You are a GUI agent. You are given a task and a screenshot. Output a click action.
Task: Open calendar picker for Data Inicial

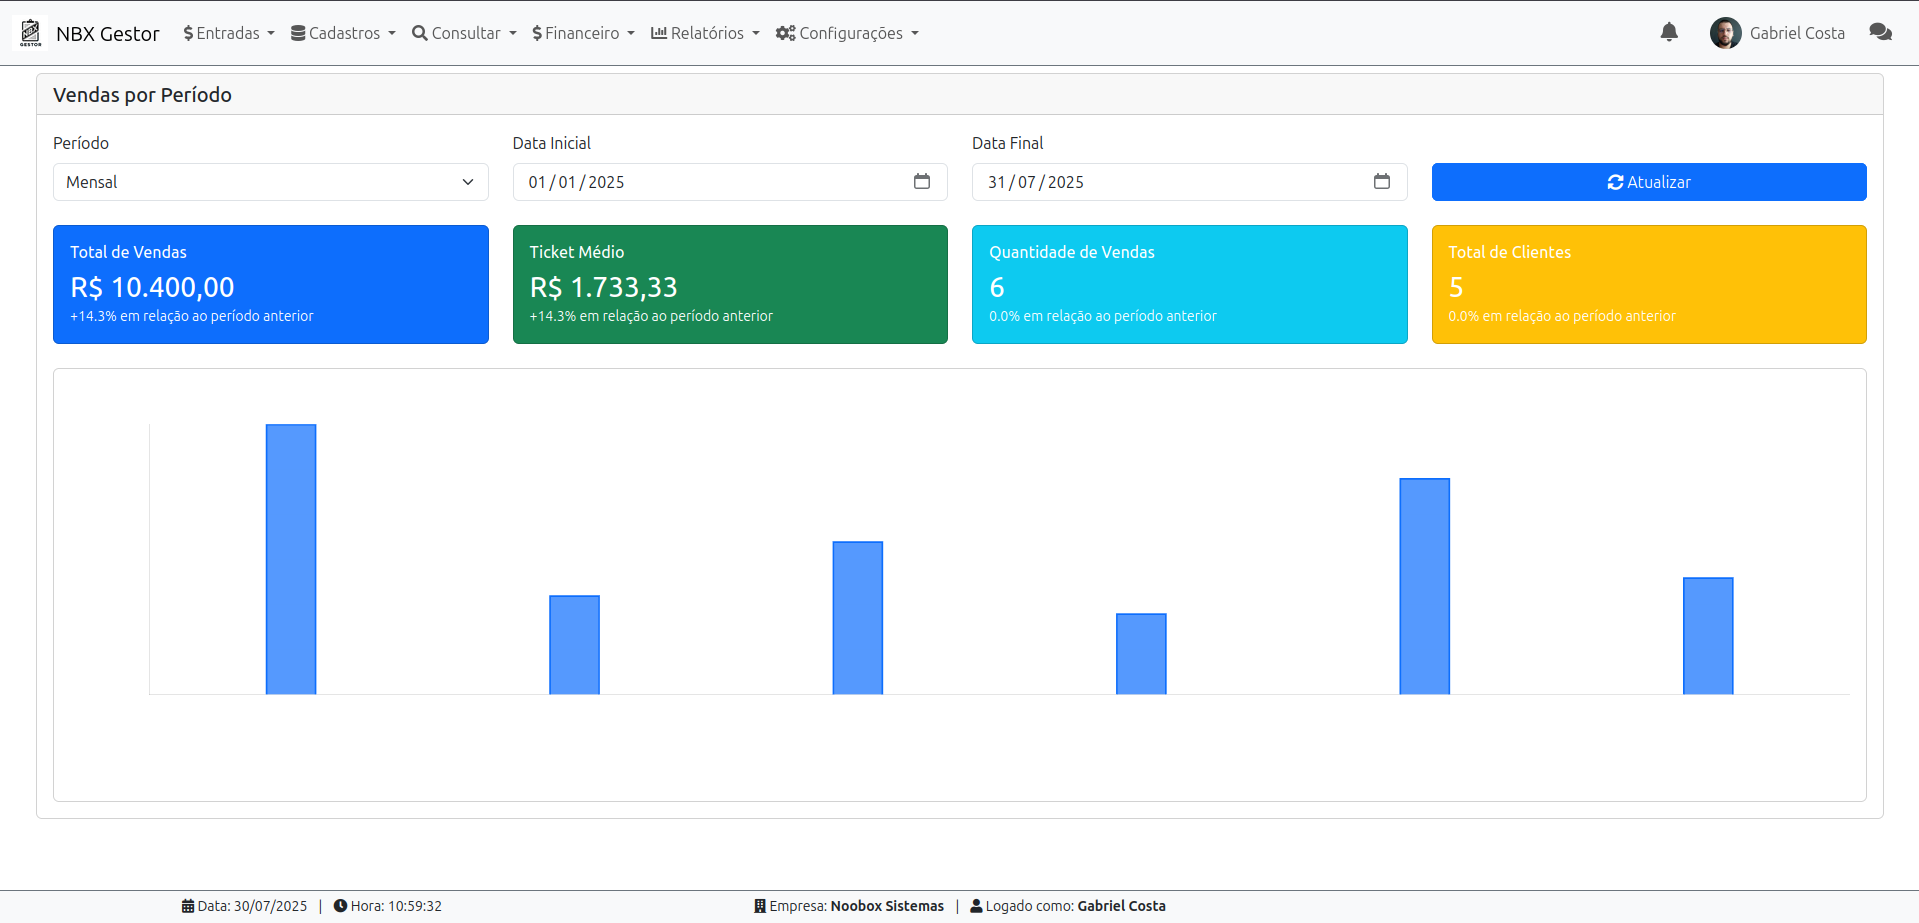pos(921,182)
